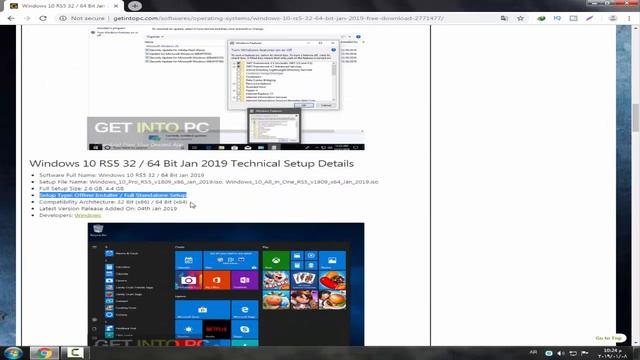The height and width of the screenshot is (360, 640).
Task: Open the volume tray icon
Action: click(x=561, y=353)
